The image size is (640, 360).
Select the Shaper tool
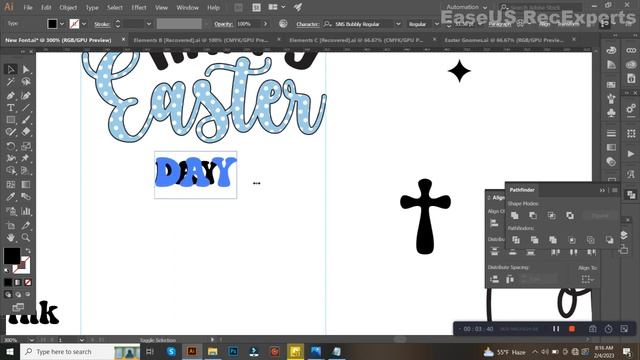pos(11,132)
